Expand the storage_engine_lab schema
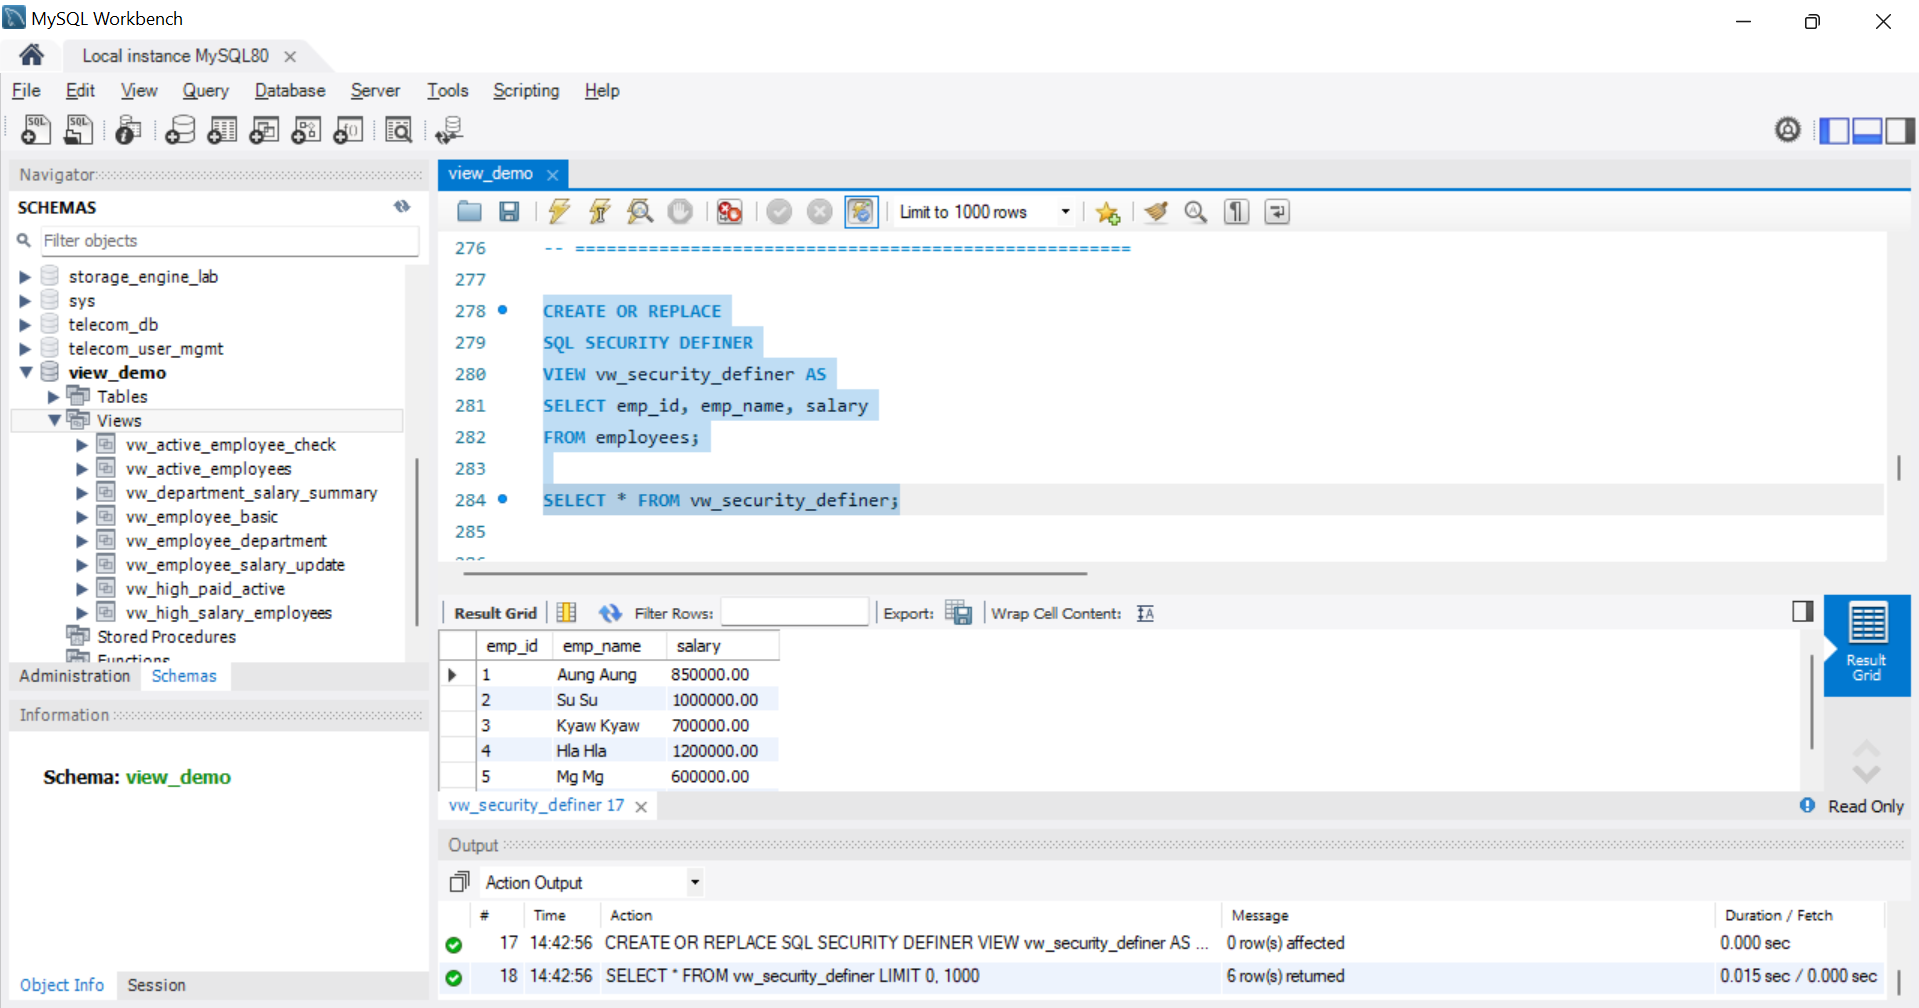The height and width of the screenshot is (1008, 1919). tap(25, 277)
